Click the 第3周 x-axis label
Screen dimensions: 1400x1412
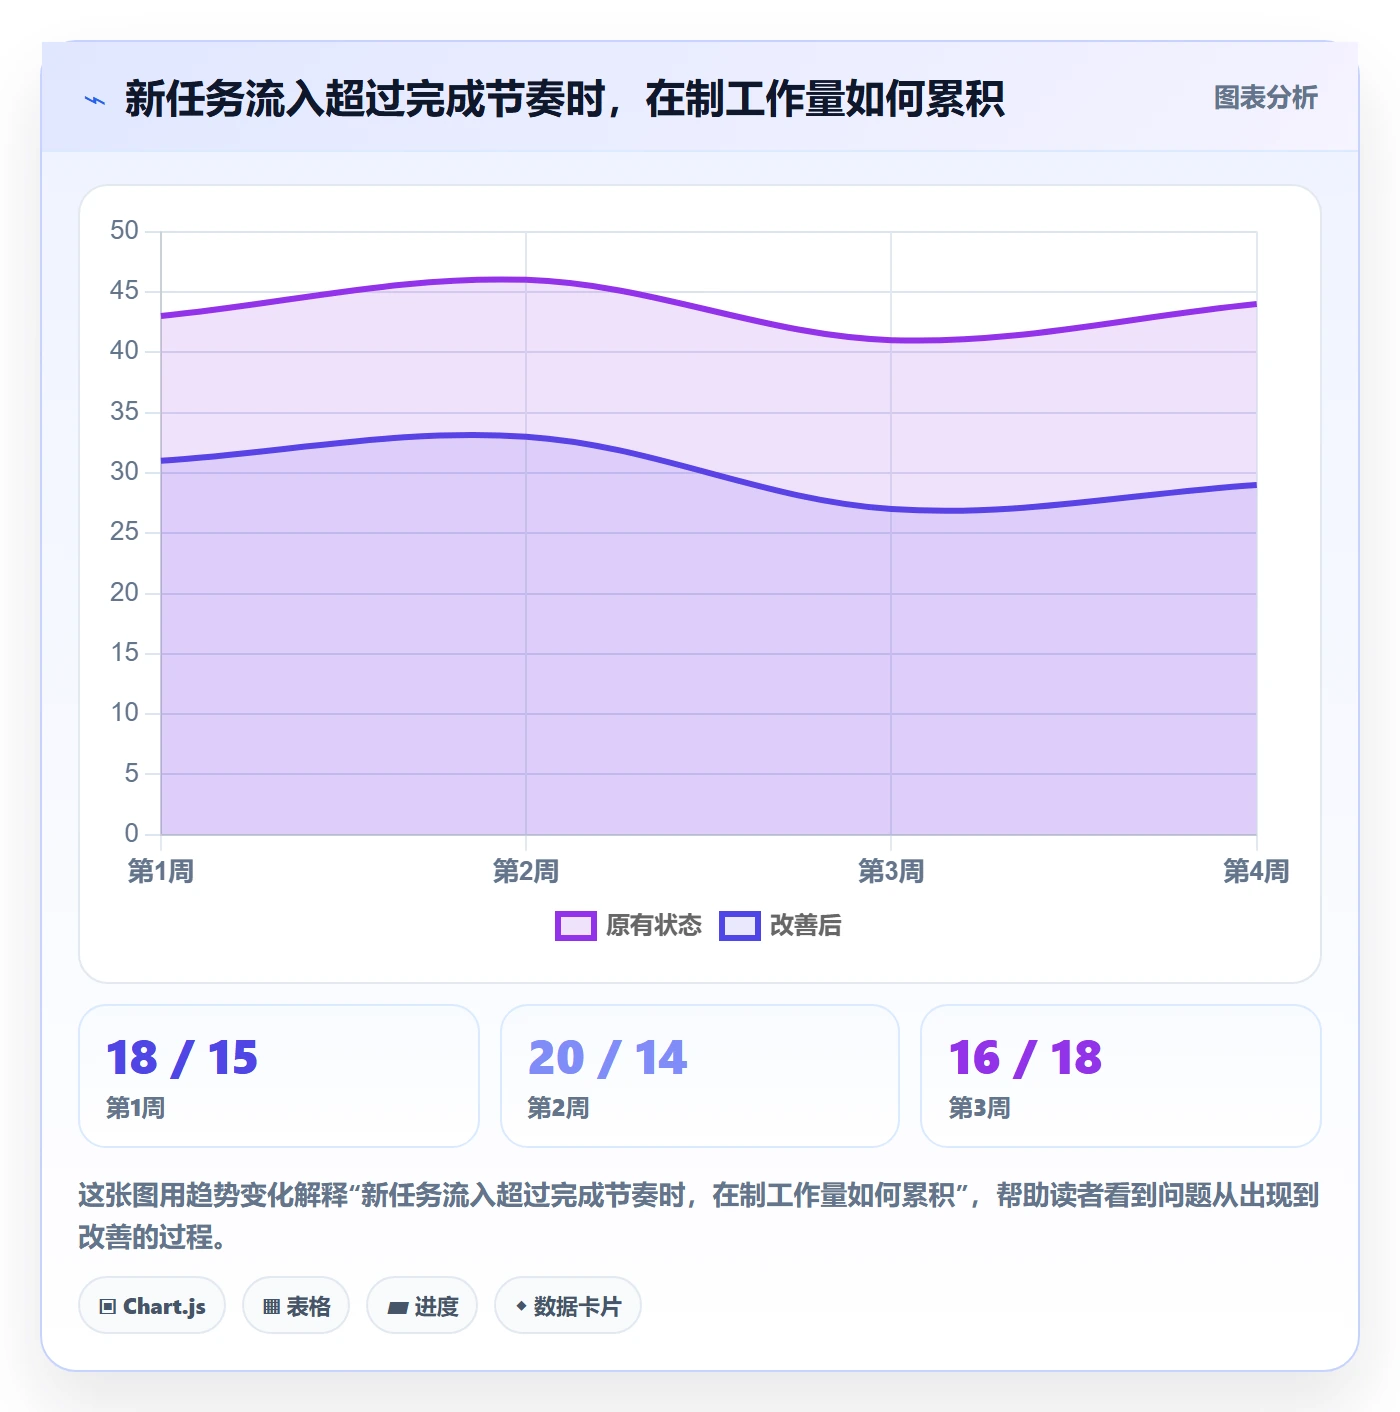[891, 871]
